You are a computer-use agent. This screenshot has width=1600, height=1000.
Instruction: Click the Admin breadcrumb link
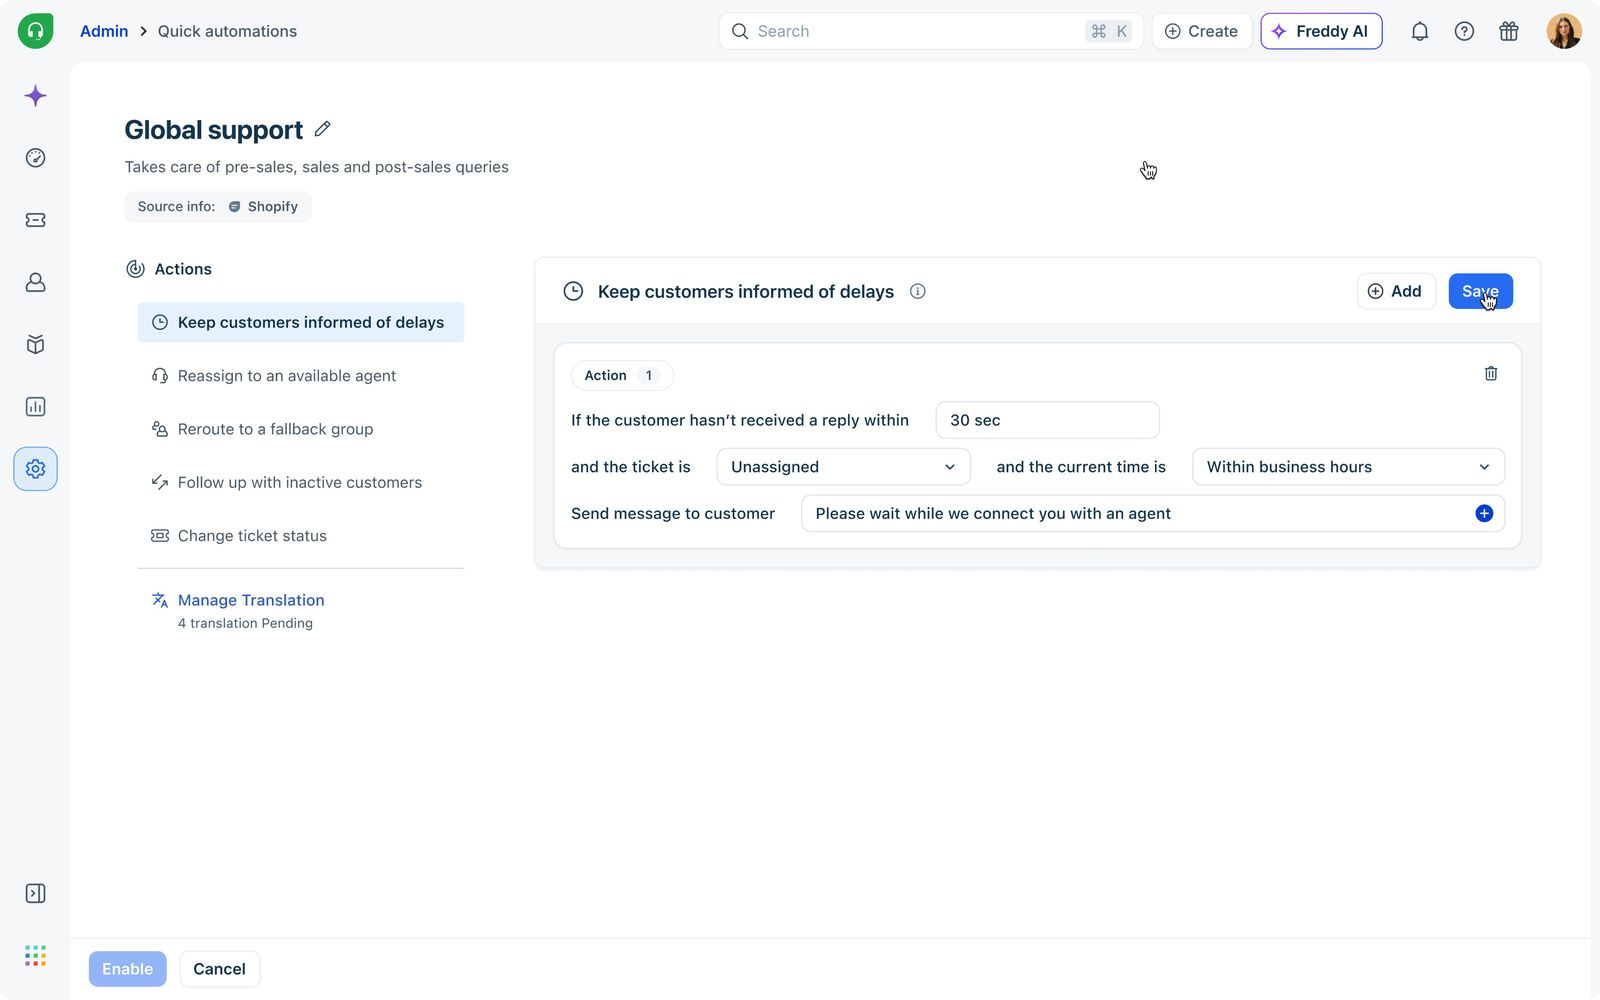click(104, 31)
